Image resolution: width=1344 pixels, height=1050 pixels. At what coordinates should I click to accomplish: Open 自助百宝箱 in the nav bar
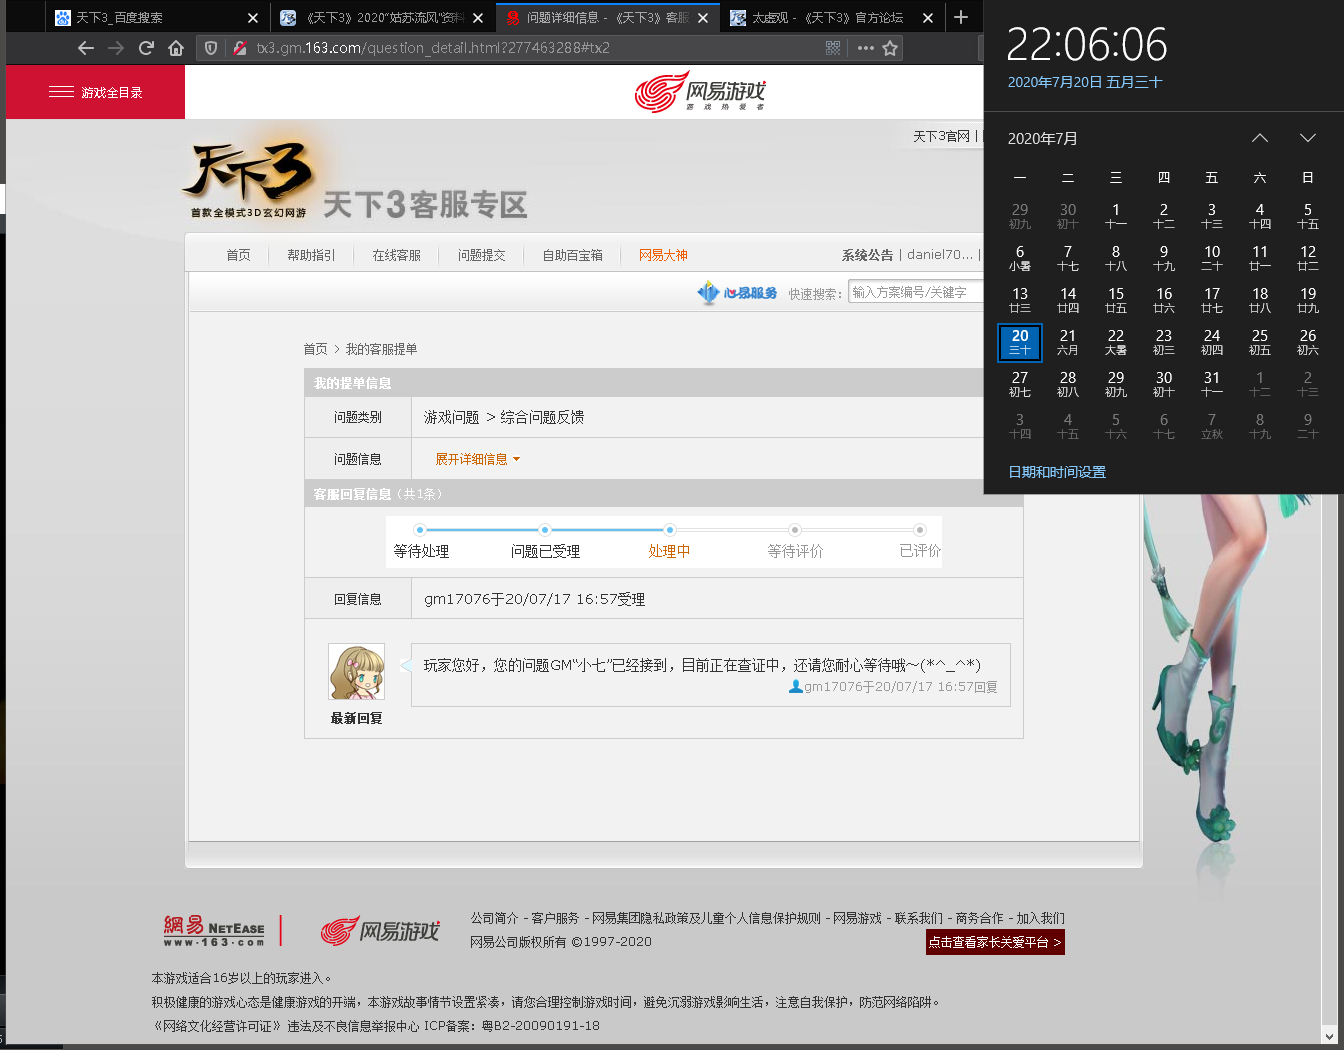[572, 255]
